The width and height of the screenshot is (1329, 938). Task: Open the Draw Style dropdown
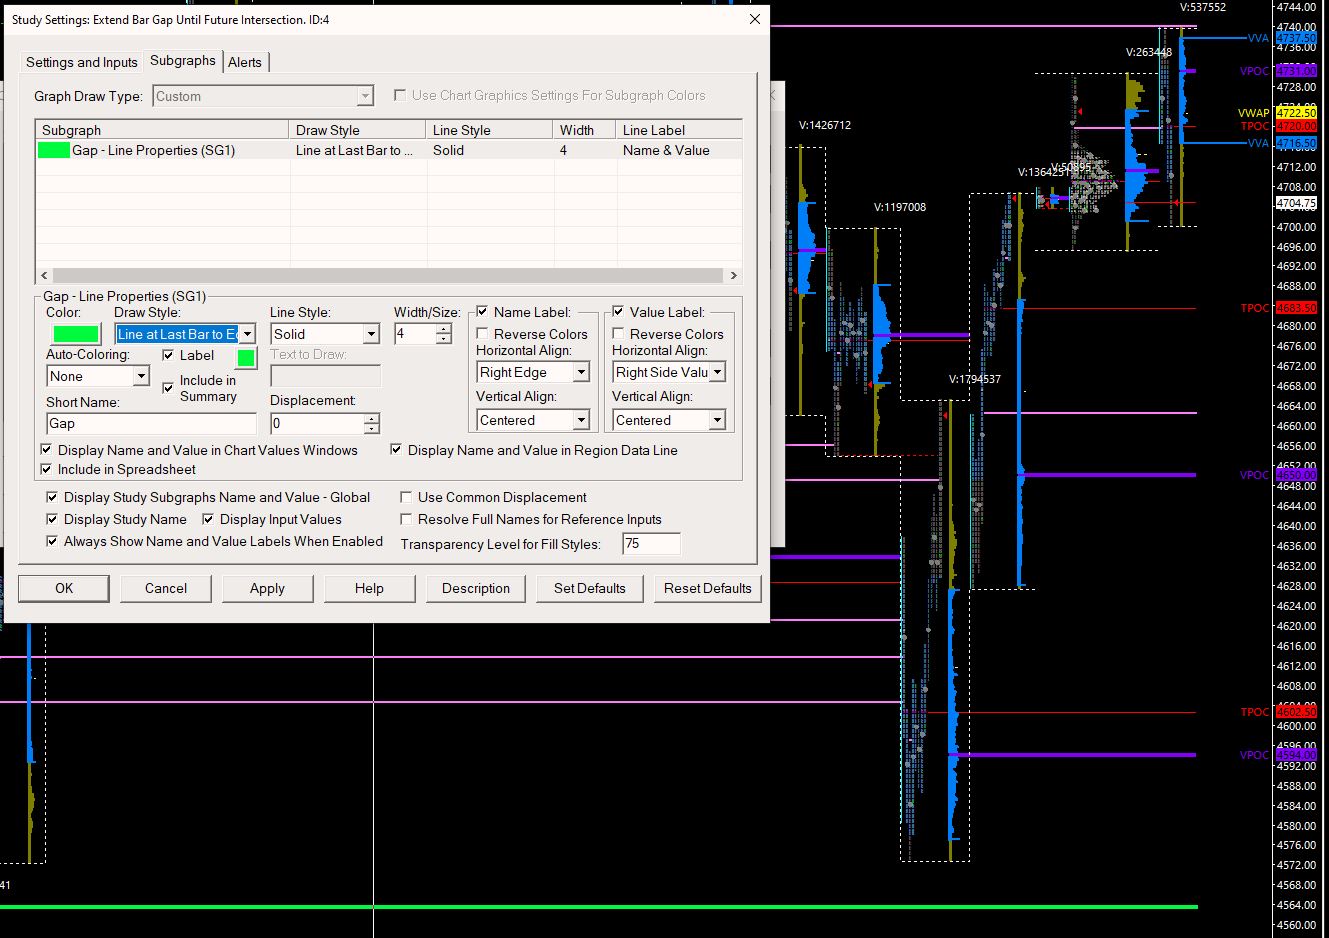click(247, 334)
